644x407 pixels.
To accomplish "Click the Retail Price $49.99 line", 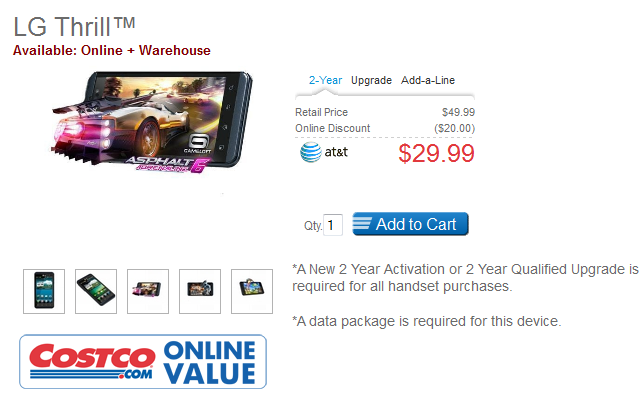I will [385, 112].
